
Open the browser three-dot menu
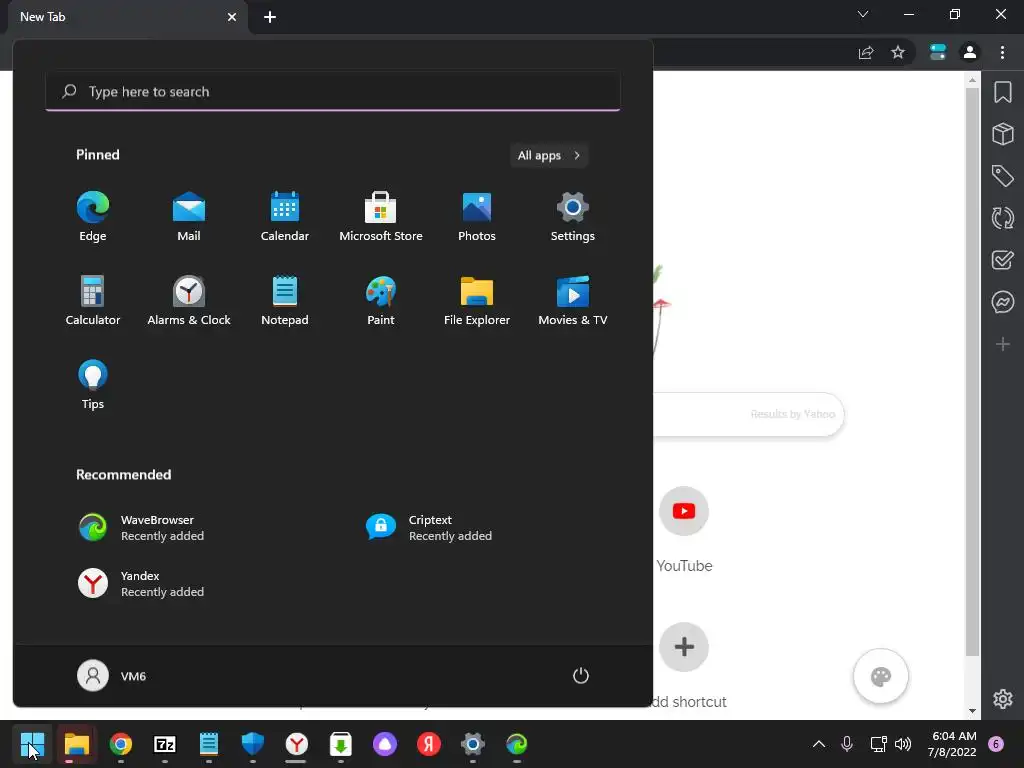tap(1002, 52)
